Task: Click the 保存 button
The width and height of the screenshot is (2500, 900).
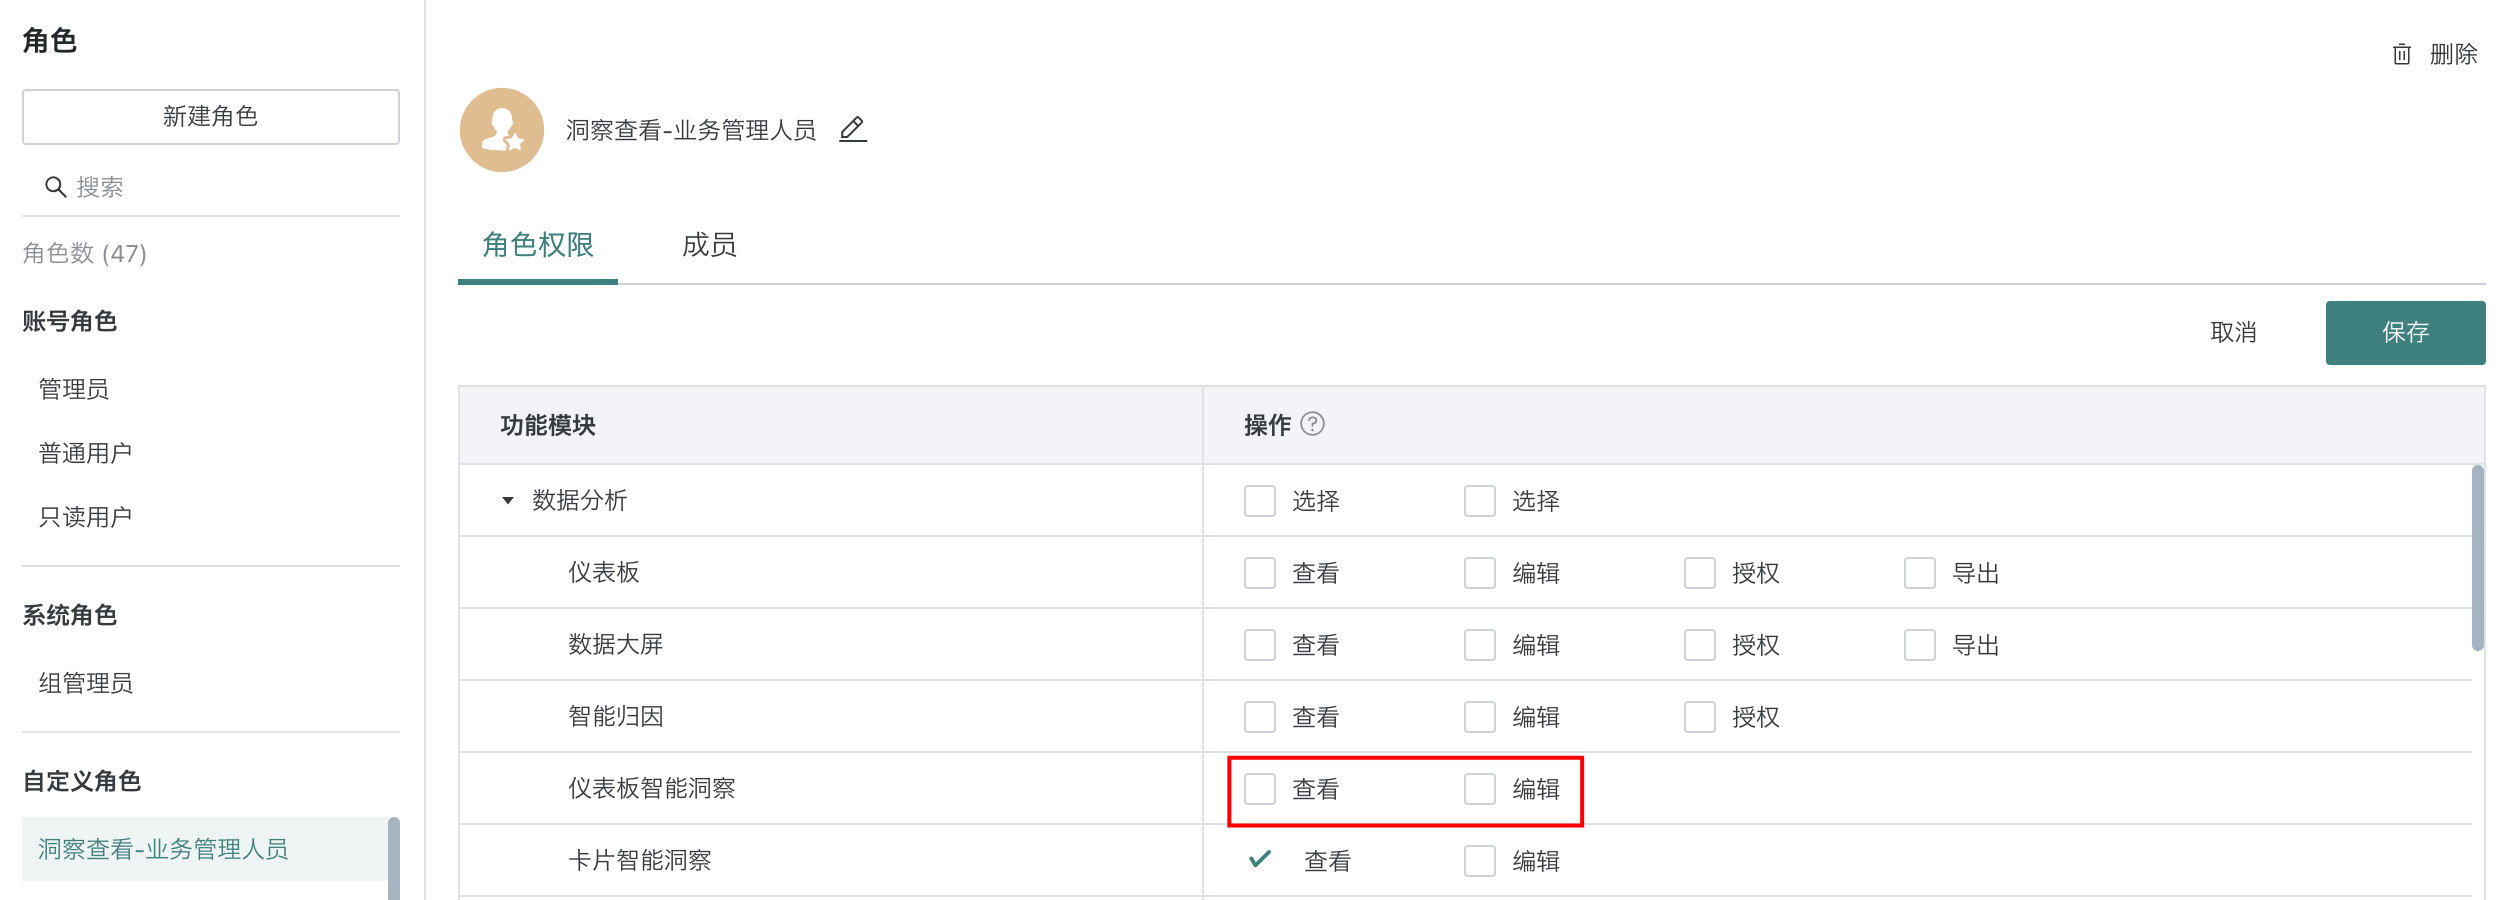Action: pyautogui.click(x=2405, y=333)
